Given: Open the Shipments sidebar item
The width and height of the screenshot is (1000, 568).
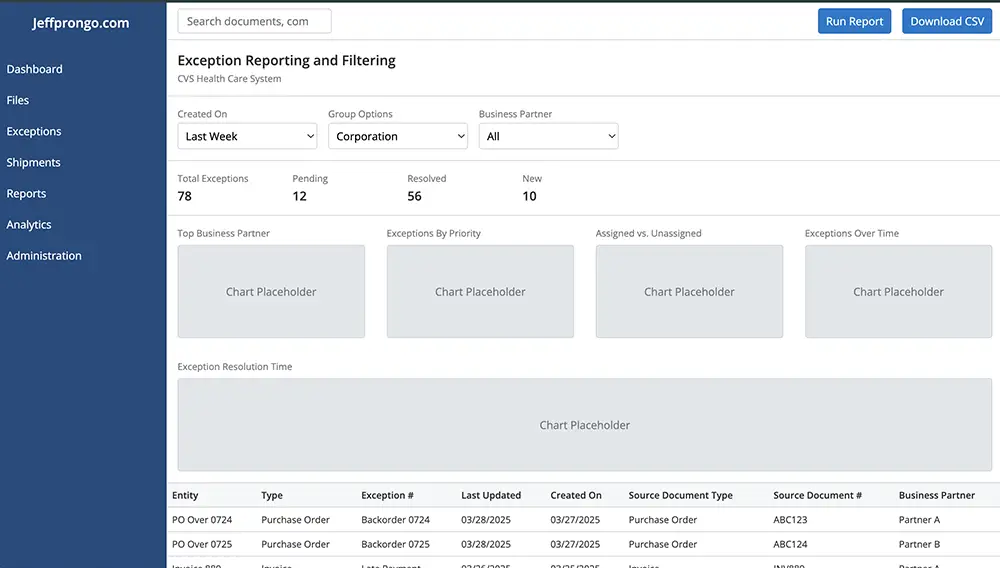Looking at the screenshot, I should pos(33,163).
